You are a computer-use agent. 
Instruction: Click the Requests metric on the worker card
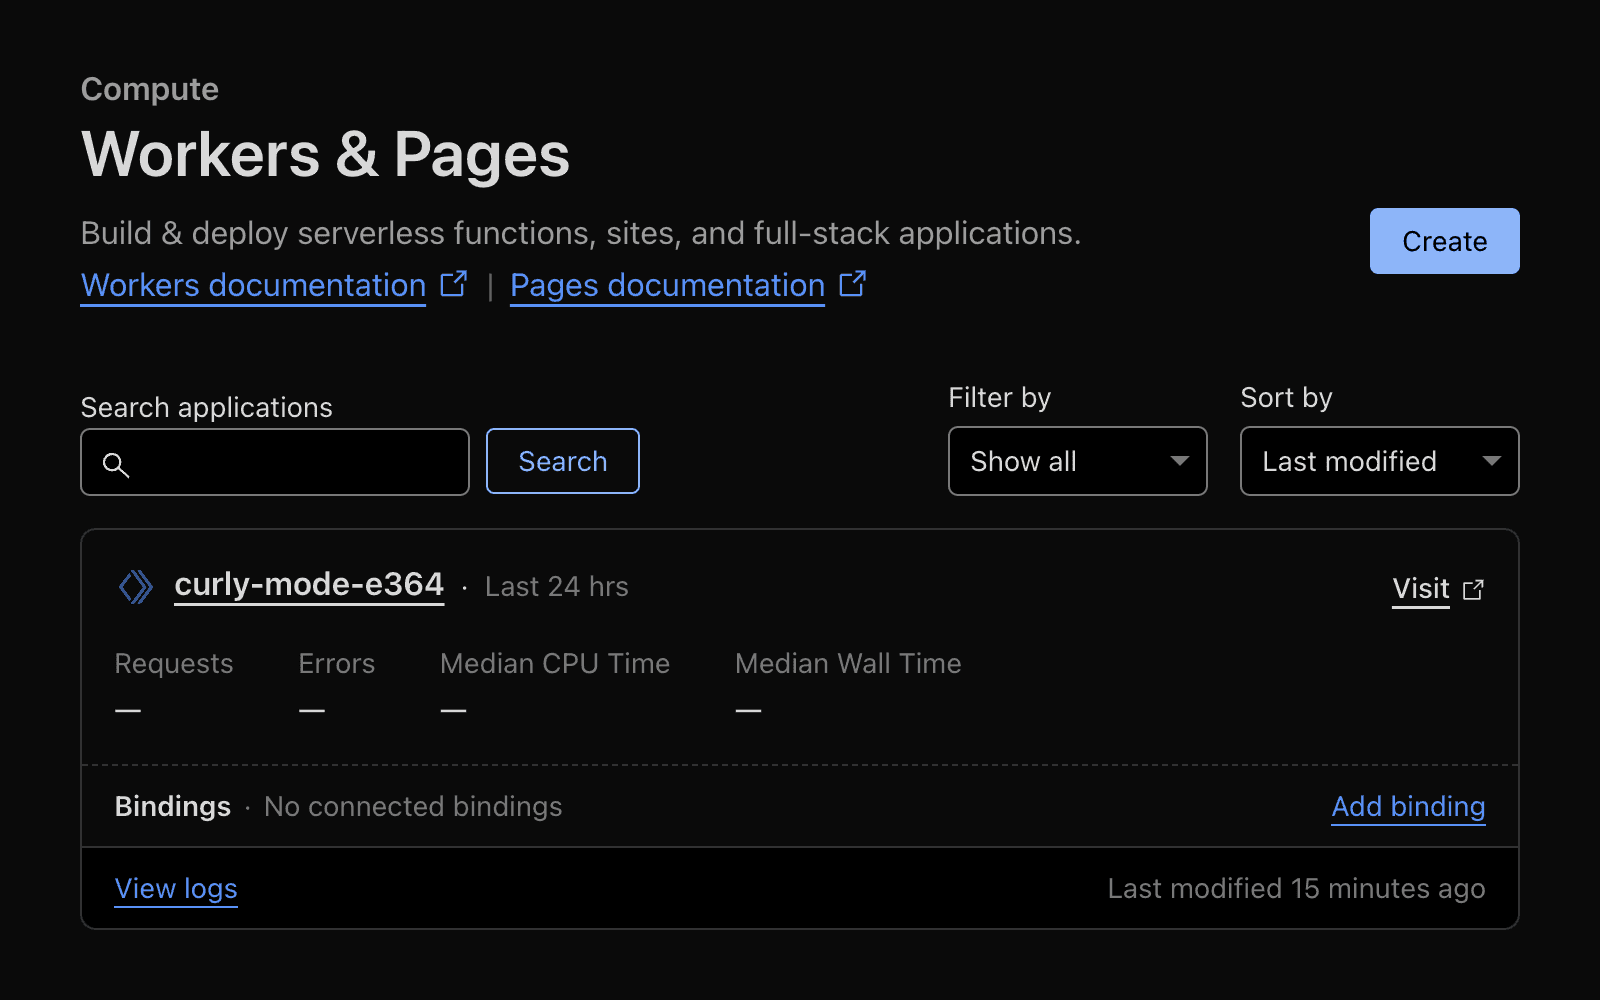click(x=173, y=663)
